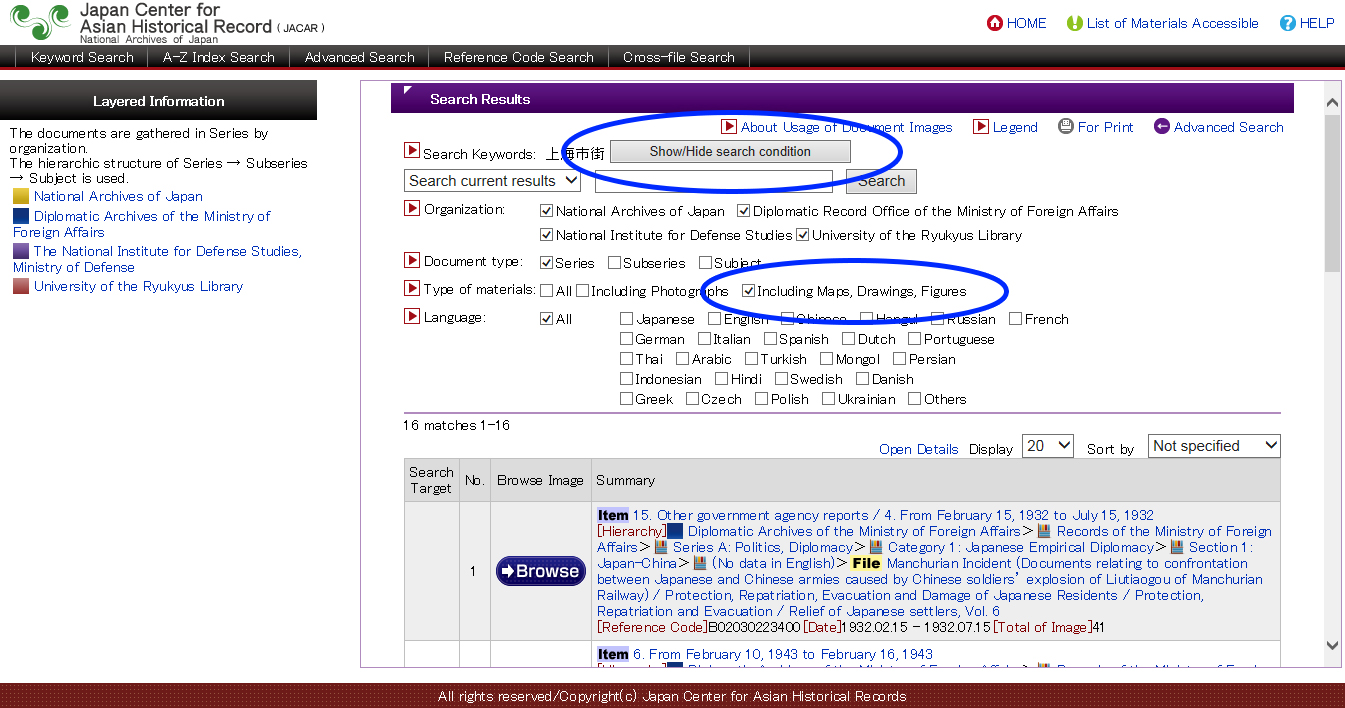Viewport: 1345px width, 708px height.
Task: Click yellow square icon for National Archives
Action: click(21, 196)
